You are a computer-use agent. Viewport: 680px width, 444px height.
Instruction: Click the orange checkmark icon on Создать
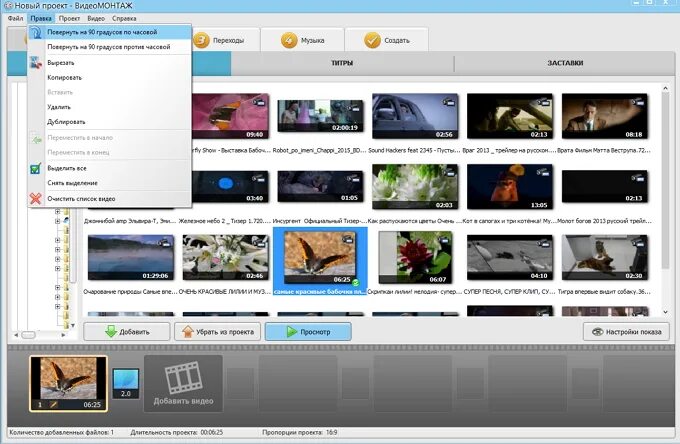click(x=372, y=40)
